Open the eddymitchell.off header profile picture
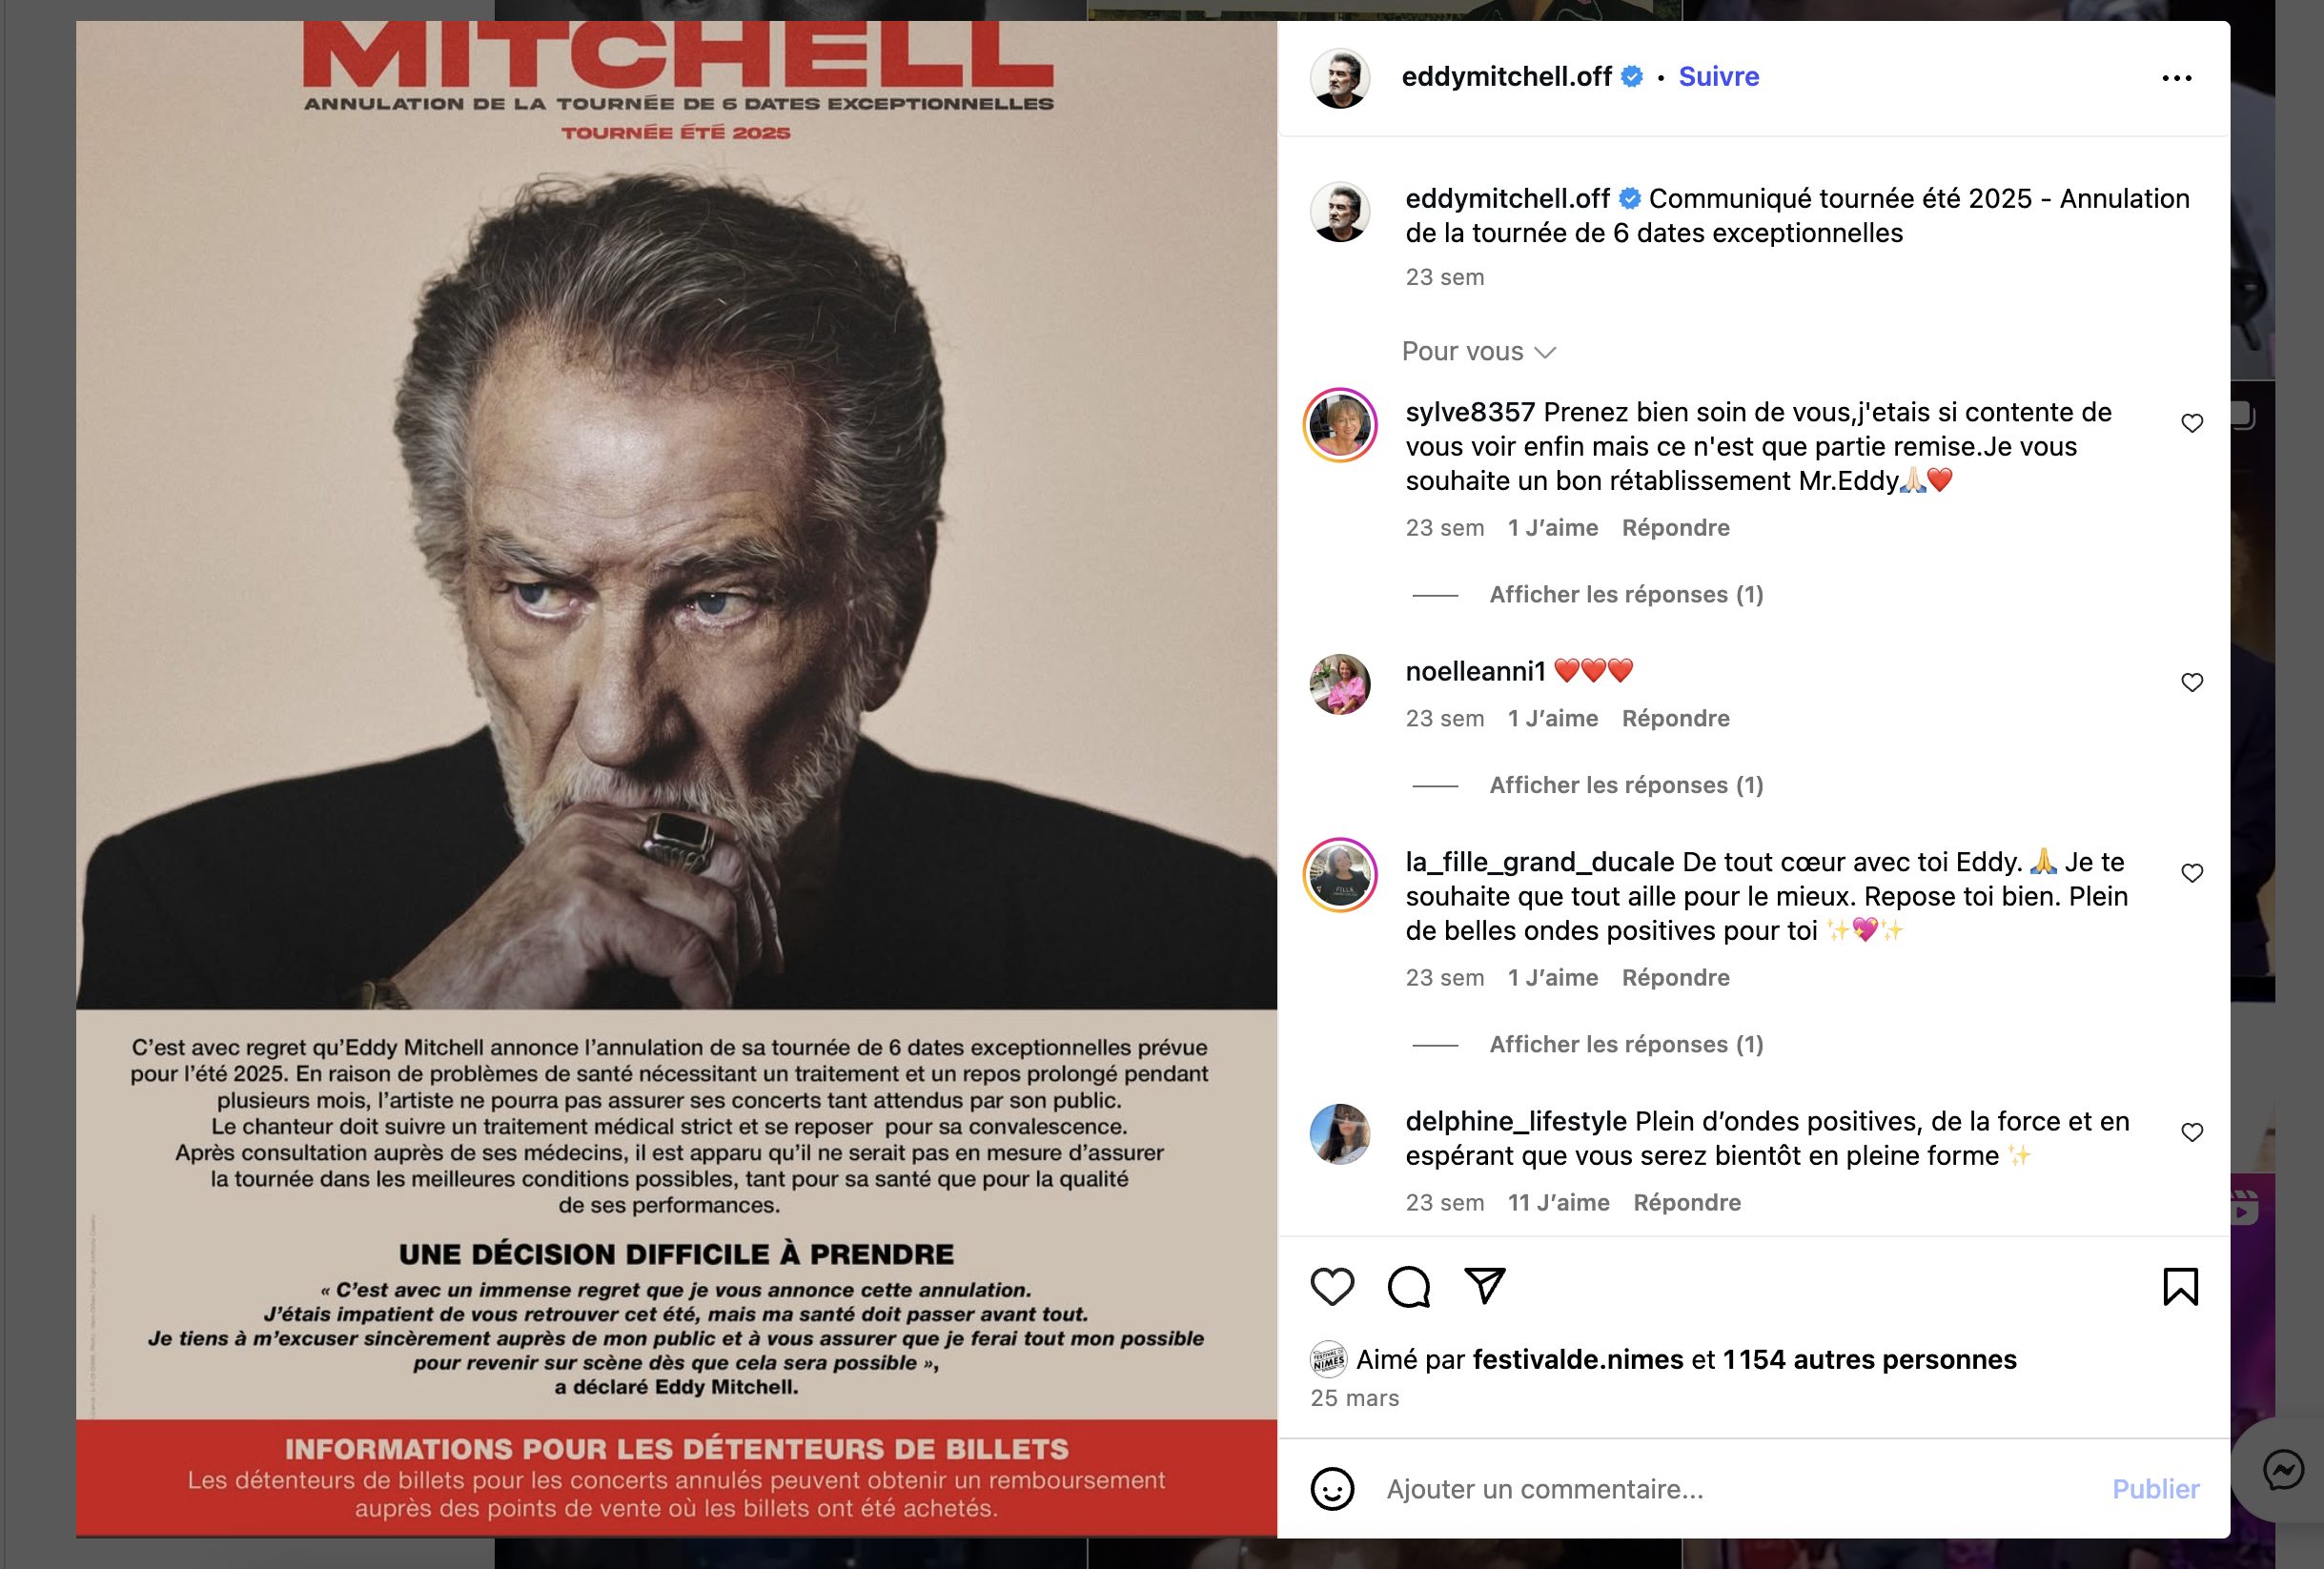Screen dimensions: 2324x1569 click(x=1340, y=78)
